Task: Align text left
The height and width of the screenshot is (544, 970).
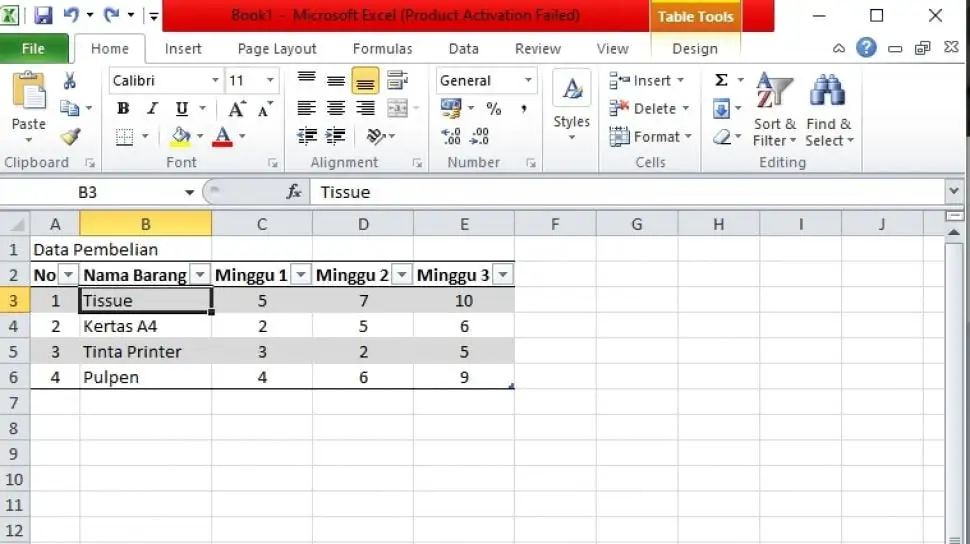Action: point(306,108)
